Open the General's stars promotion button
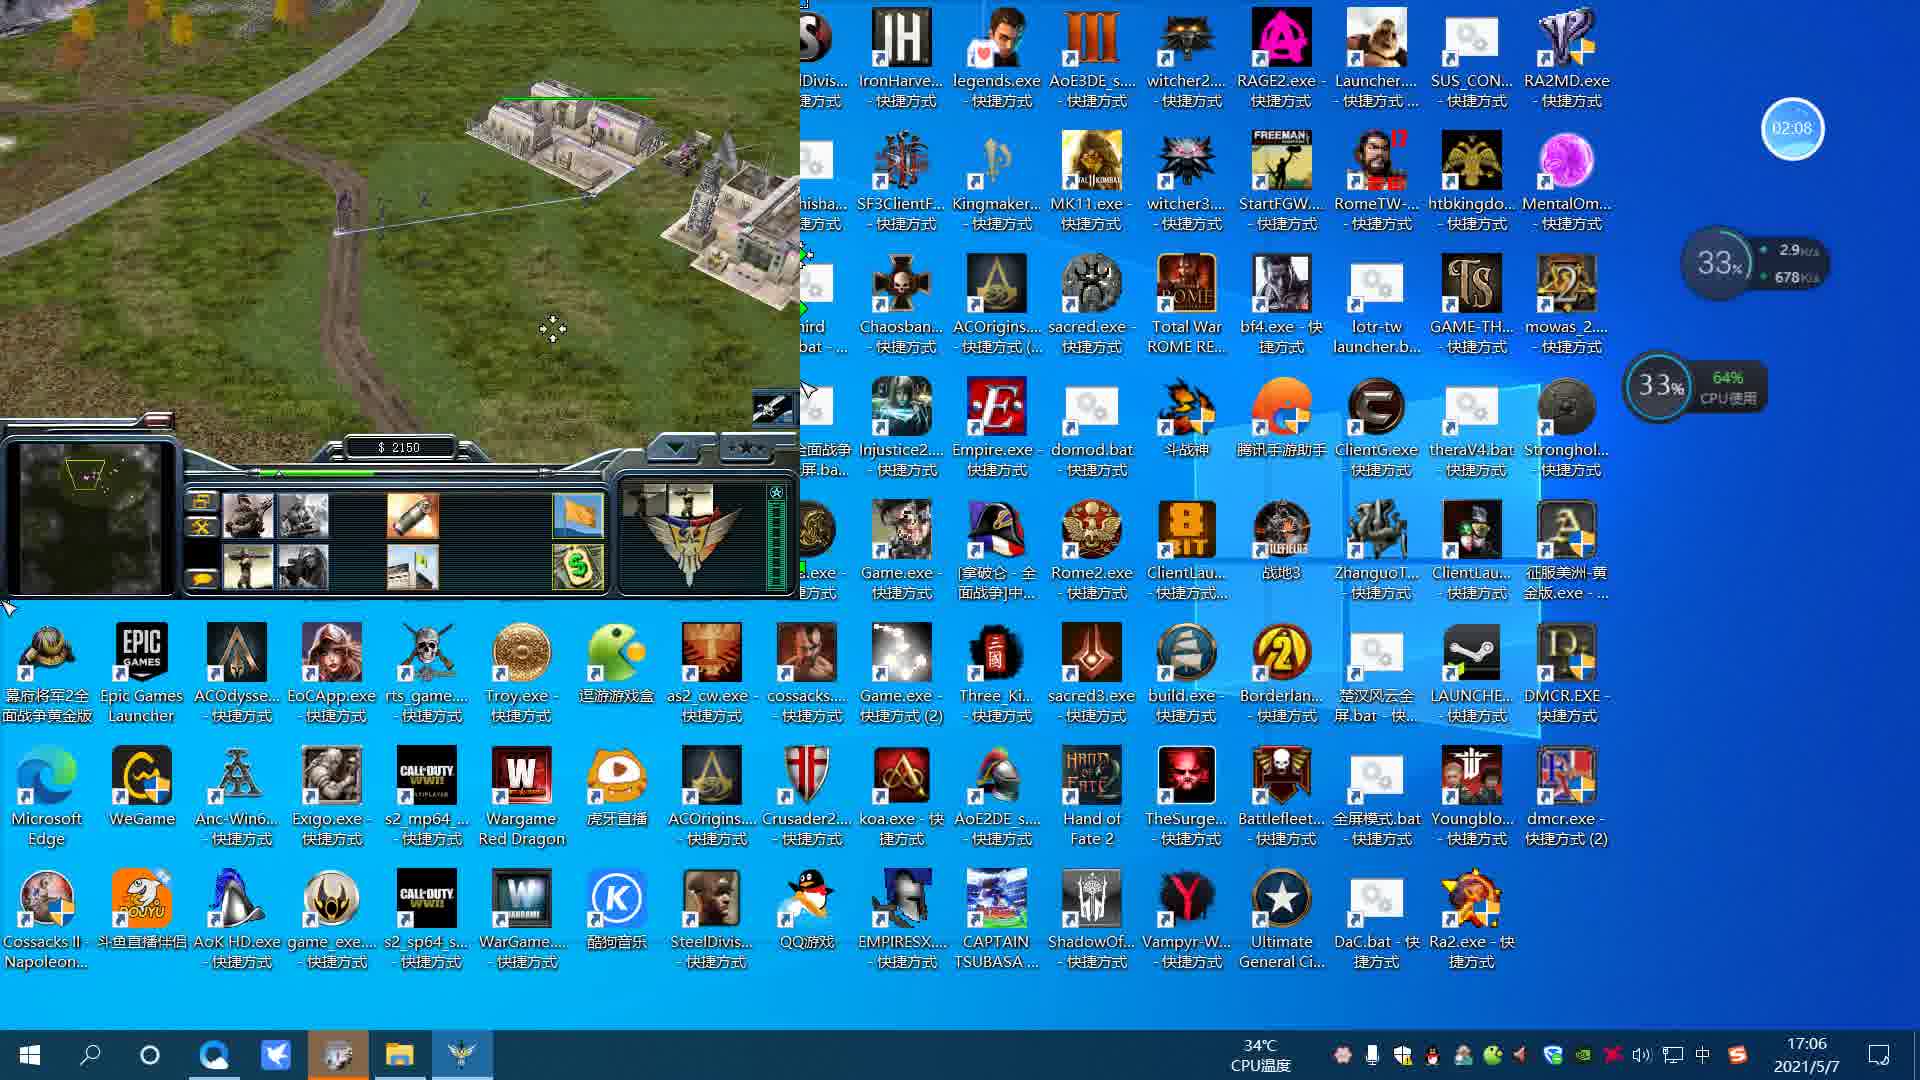 coord(747,448)
